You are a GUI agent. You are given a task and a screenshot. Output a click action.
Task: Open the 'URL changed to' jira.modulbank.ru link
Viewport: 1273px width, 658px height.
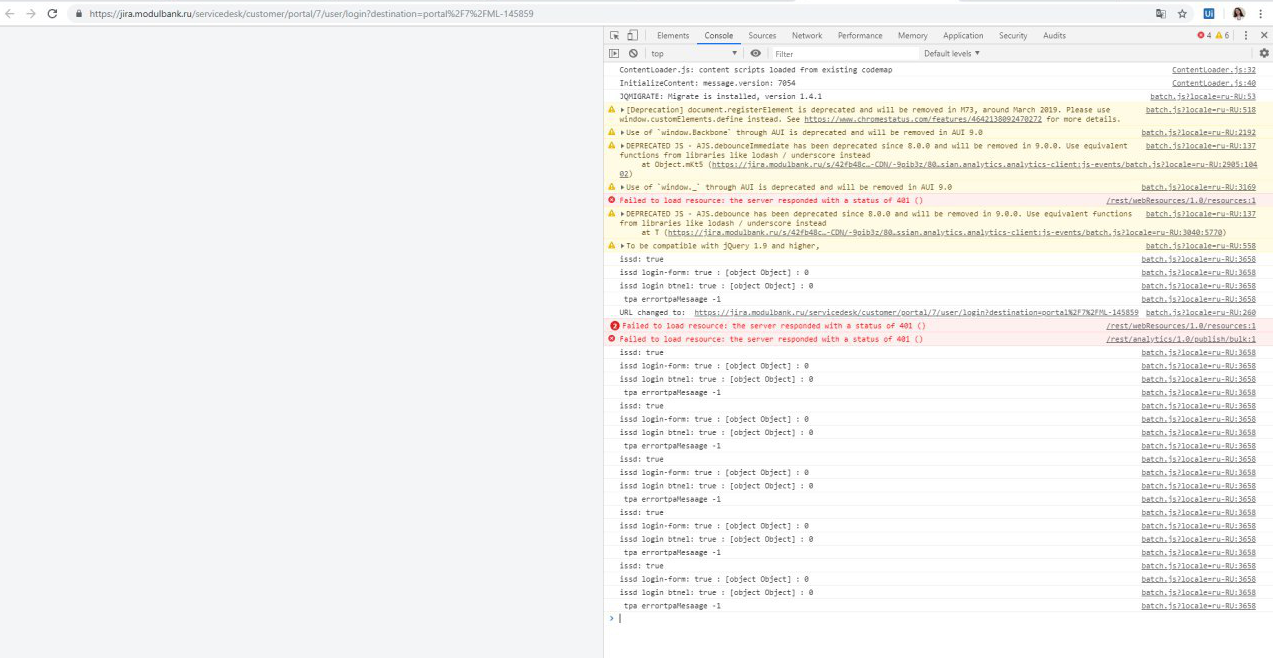pyautogui.click(x=916, y=312)
